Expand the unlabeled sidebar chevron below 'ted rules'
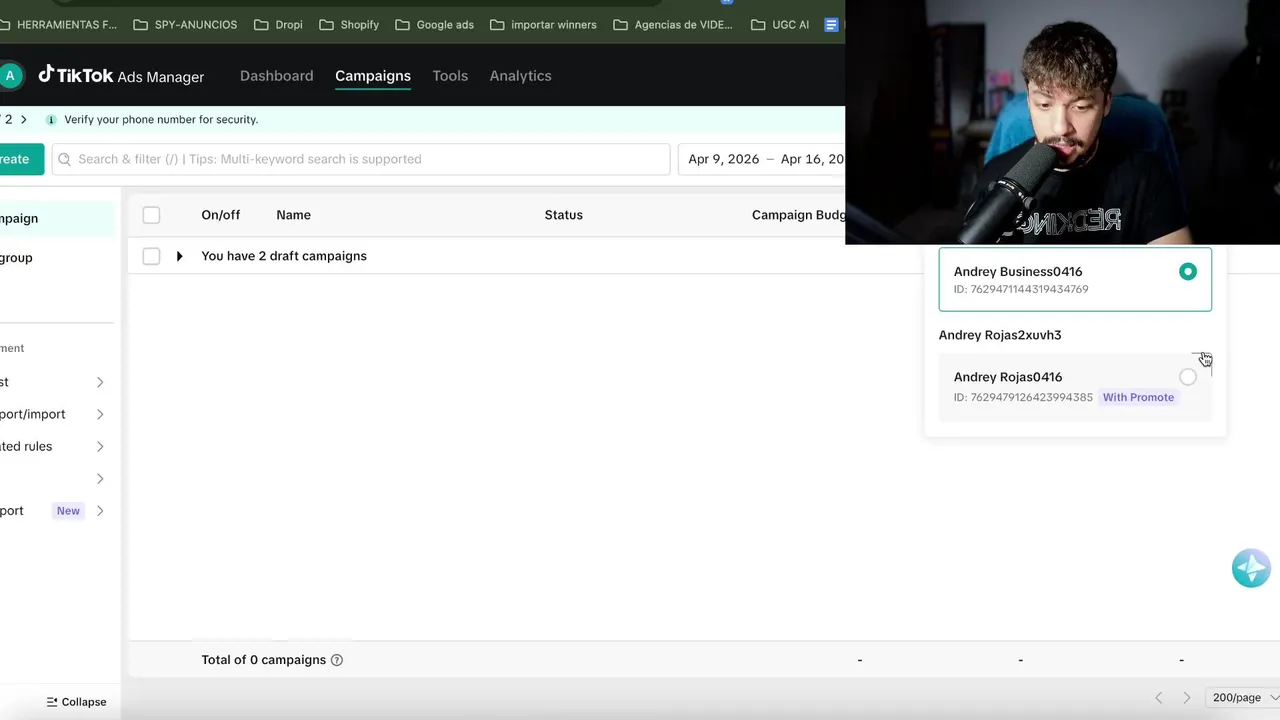Viewport: 1280px width, 720px height. (100, 479)
